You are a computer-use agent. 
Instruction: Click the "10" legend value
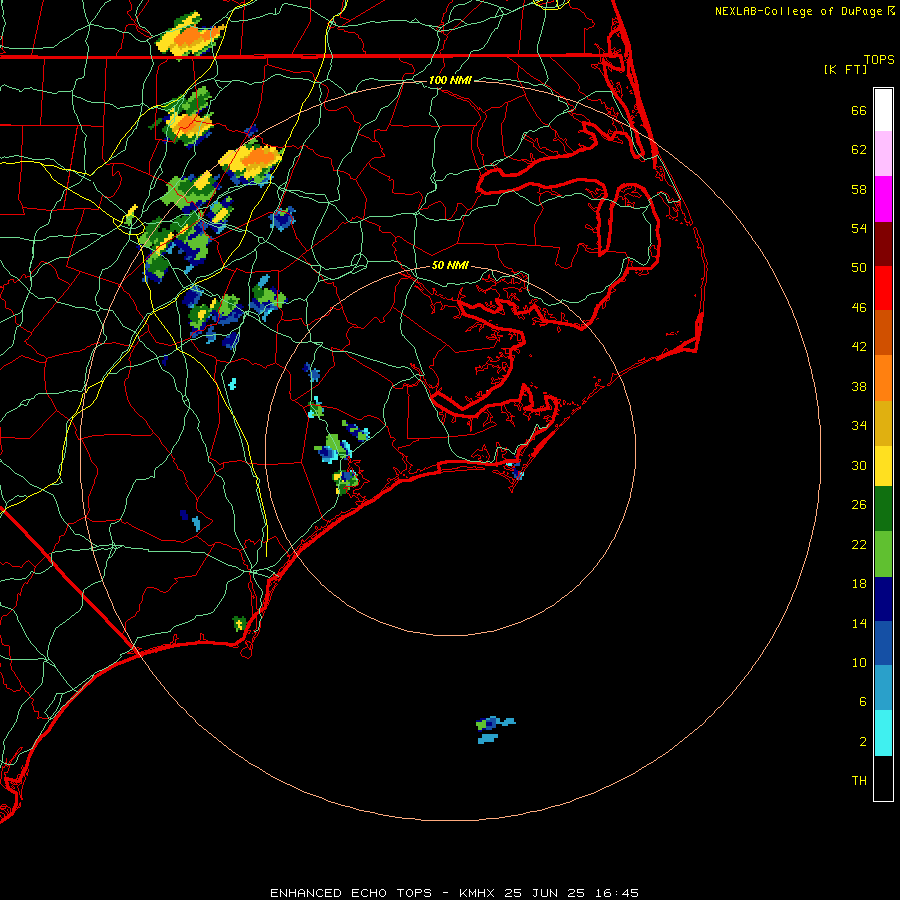[x=859, y=662]
